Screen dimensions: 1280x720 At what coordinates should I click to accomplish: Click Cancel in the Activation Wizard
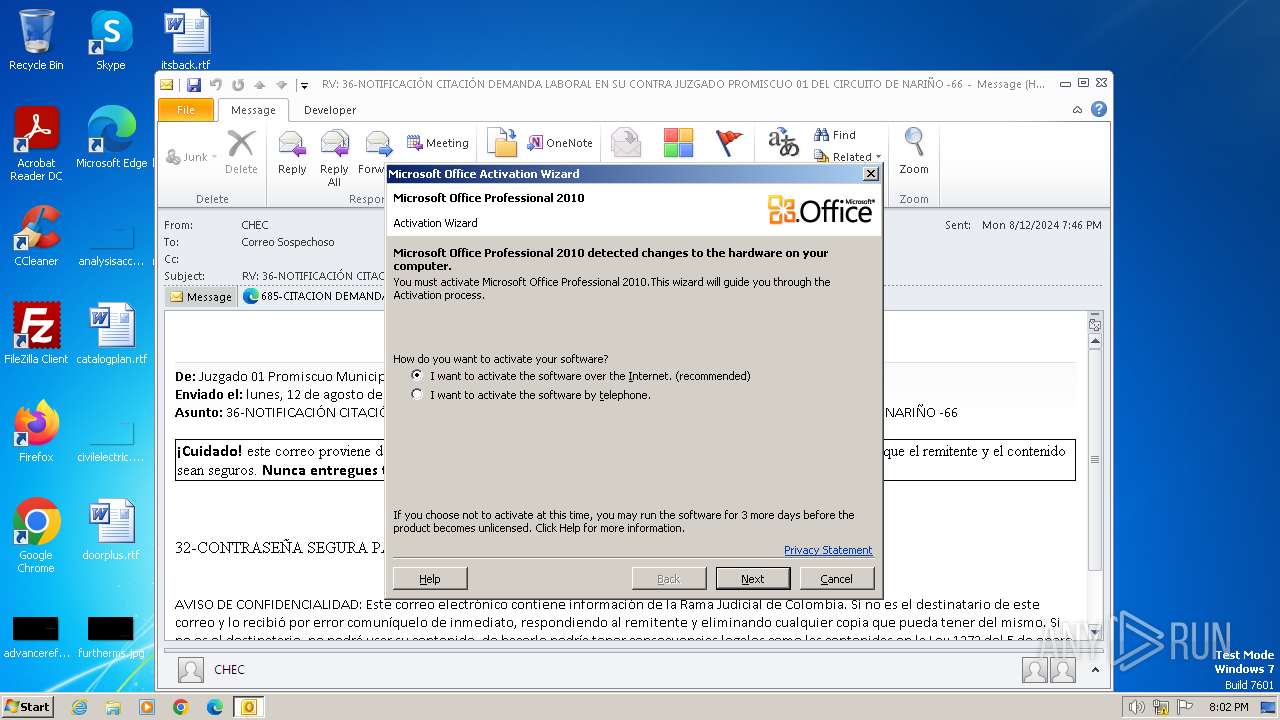(837, 579)
